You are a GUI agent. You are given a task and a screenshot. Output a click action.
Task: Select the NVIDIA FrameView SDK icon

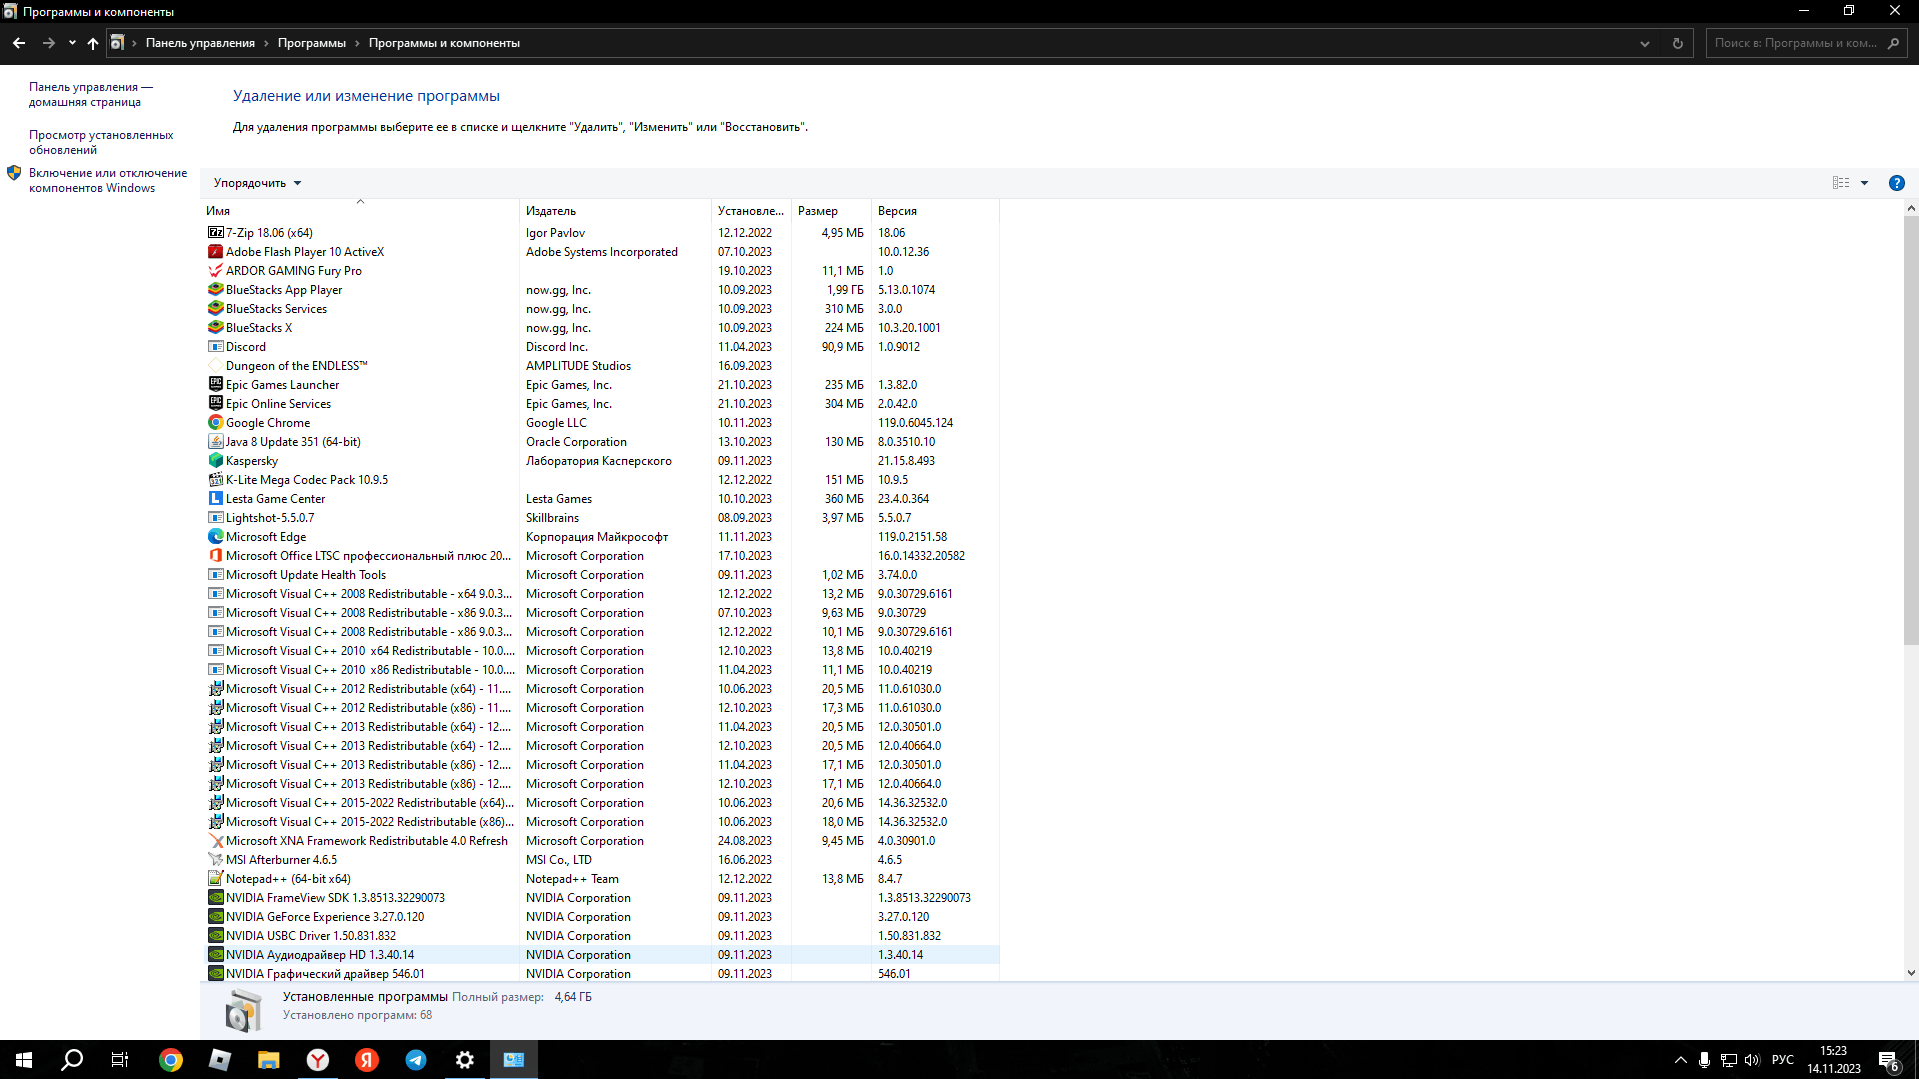(215, 898)
